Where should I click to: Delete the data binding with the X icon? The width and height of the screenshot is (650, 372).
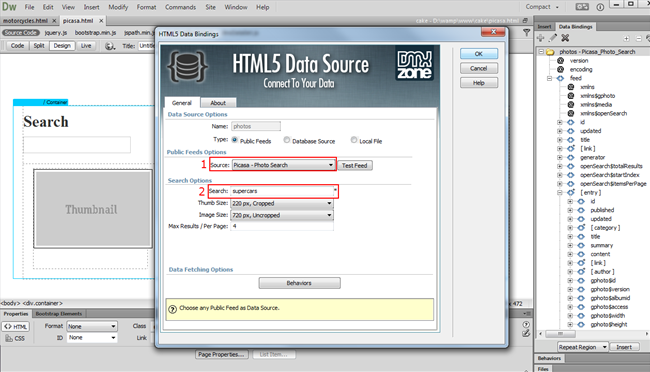565,38
